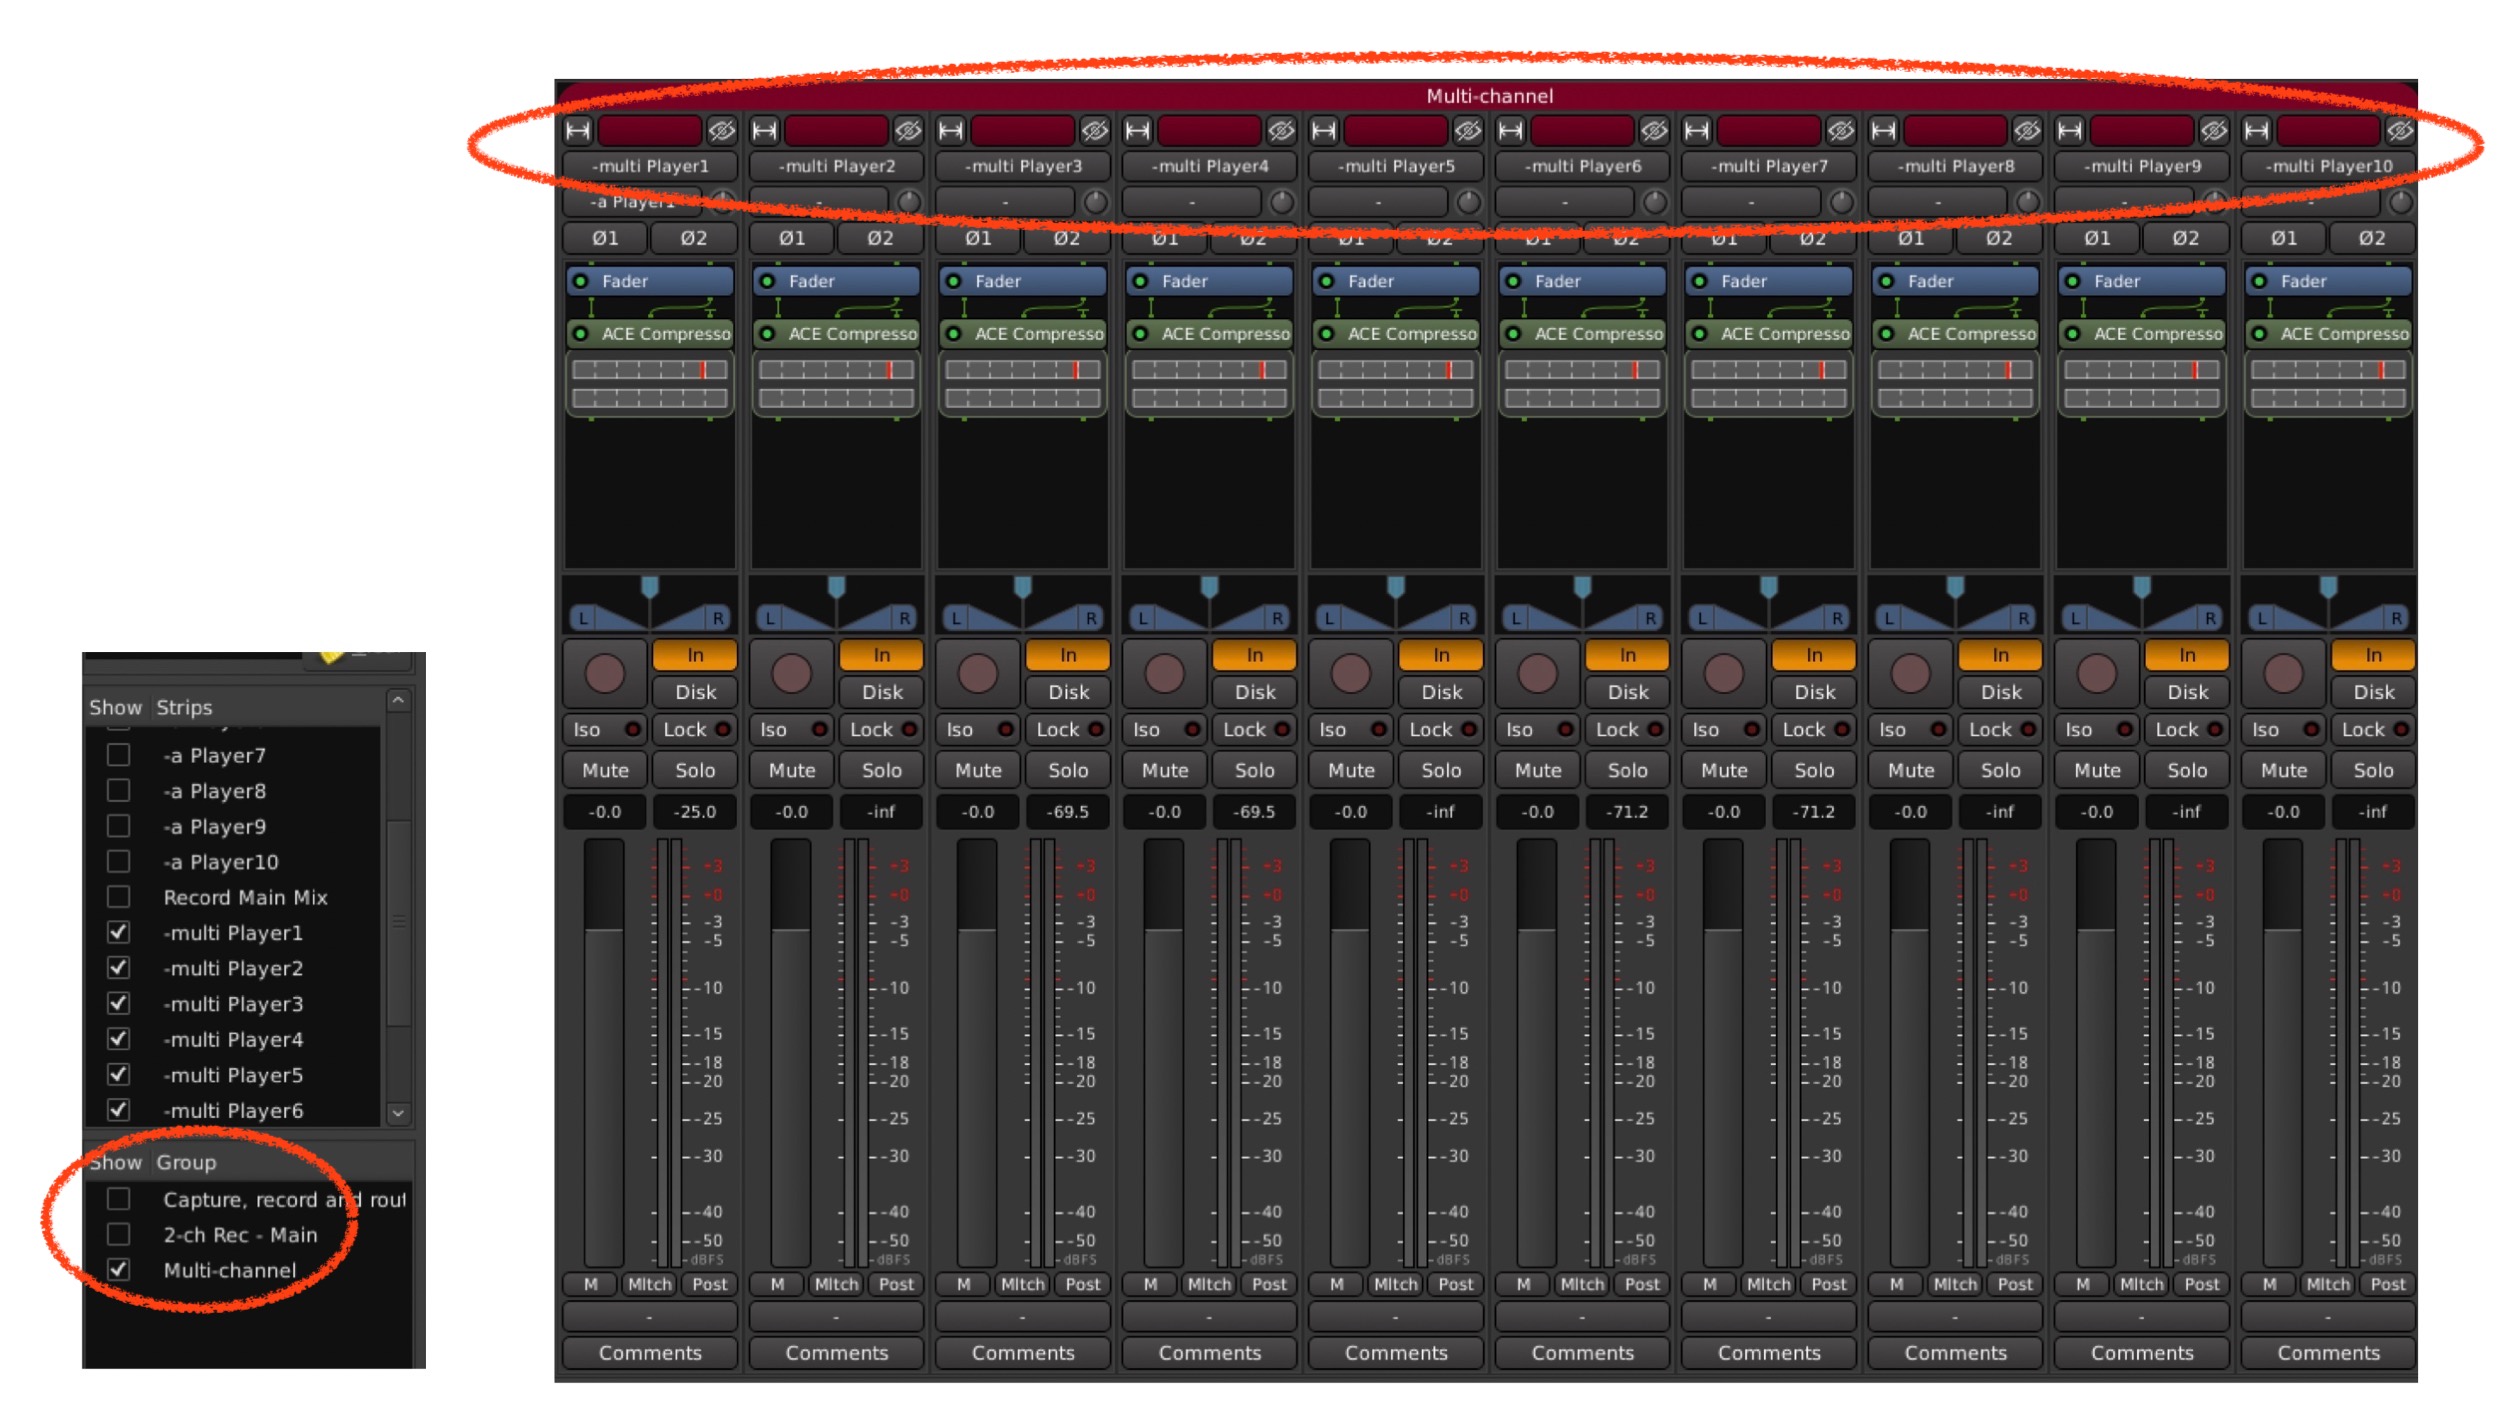Click gain value field -0.0 on Player2
The width and height of the screenshot is (2500, 1406).
[791, 812]
